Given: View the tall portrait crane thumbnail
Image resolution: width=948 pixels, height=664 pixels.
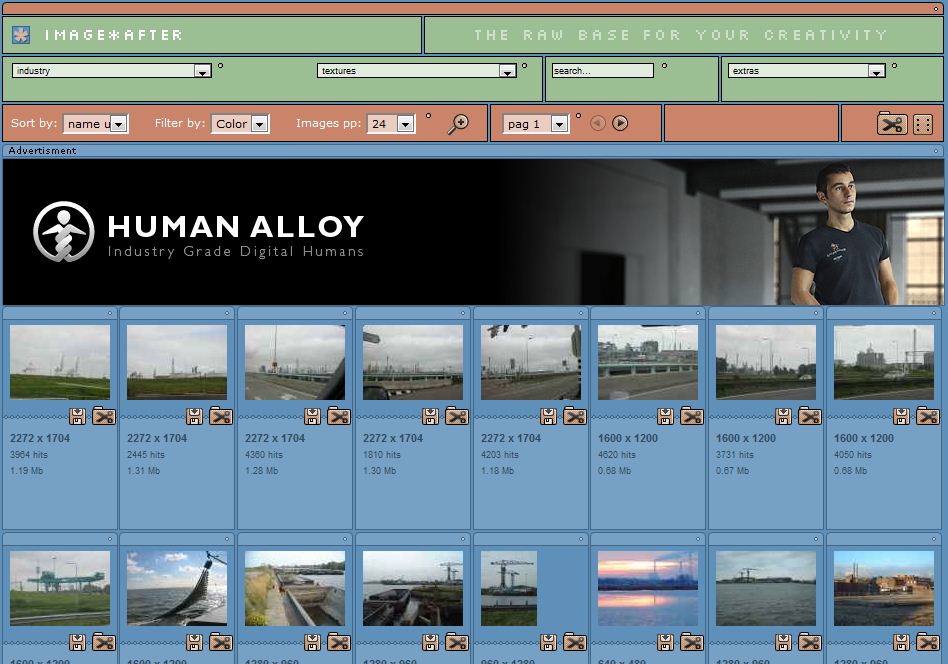Looking at the screenshot, I should coord(508,588).
